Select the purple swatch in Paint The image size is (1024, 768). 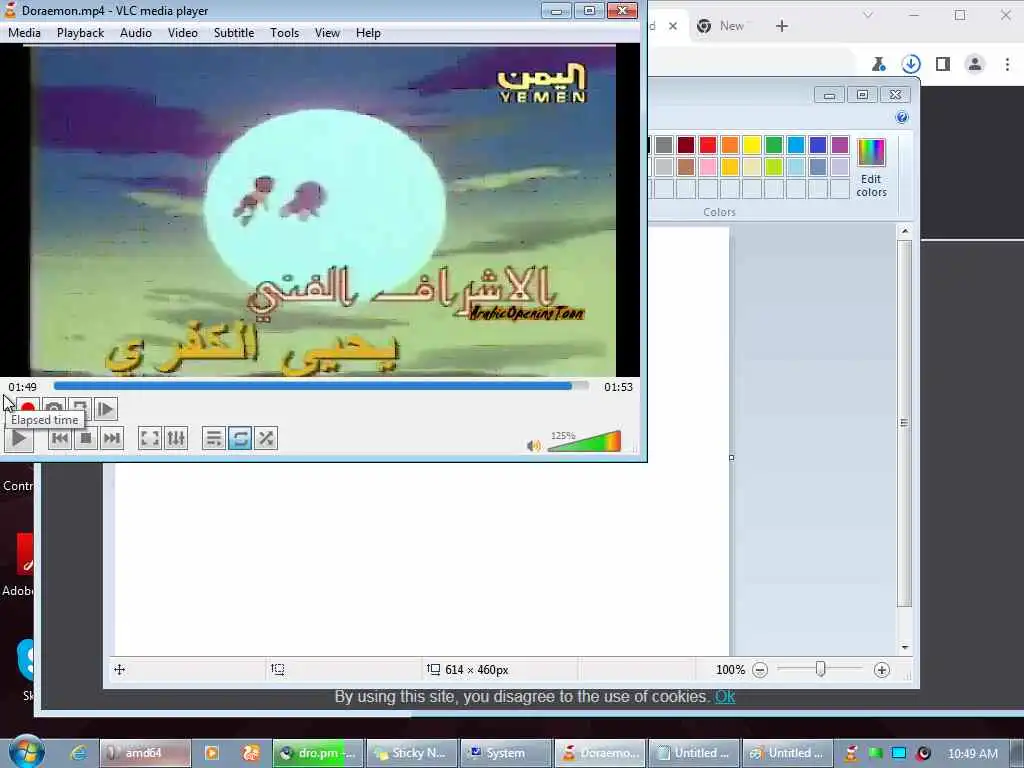pos(840,144)
